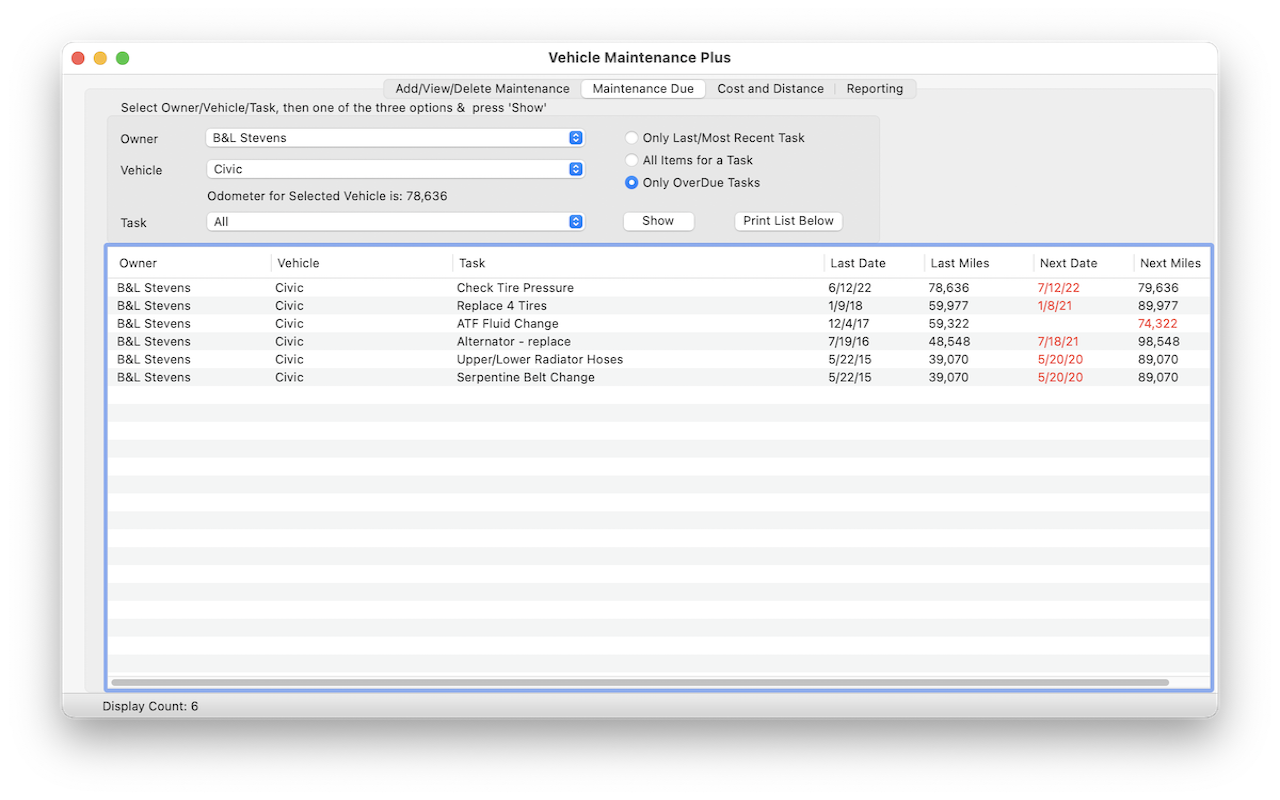Click the Print List Below button
Screen dimensions: 1280x800
[788, 221]
